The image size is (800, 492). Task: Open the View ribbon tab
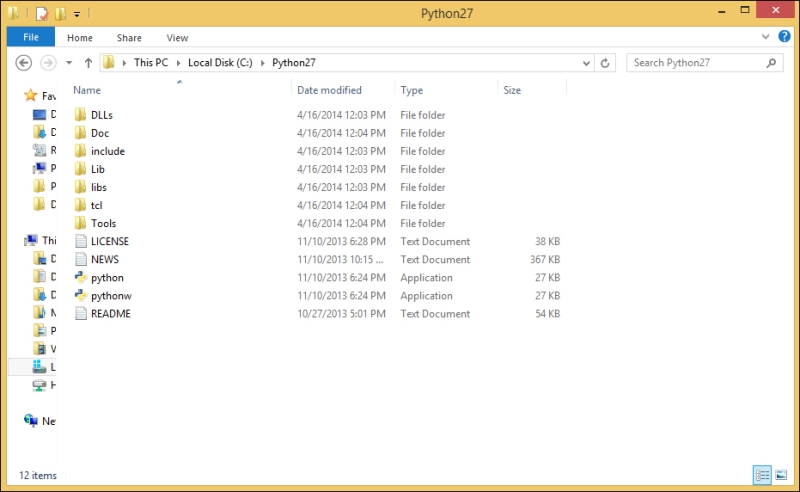click(177, 38)
